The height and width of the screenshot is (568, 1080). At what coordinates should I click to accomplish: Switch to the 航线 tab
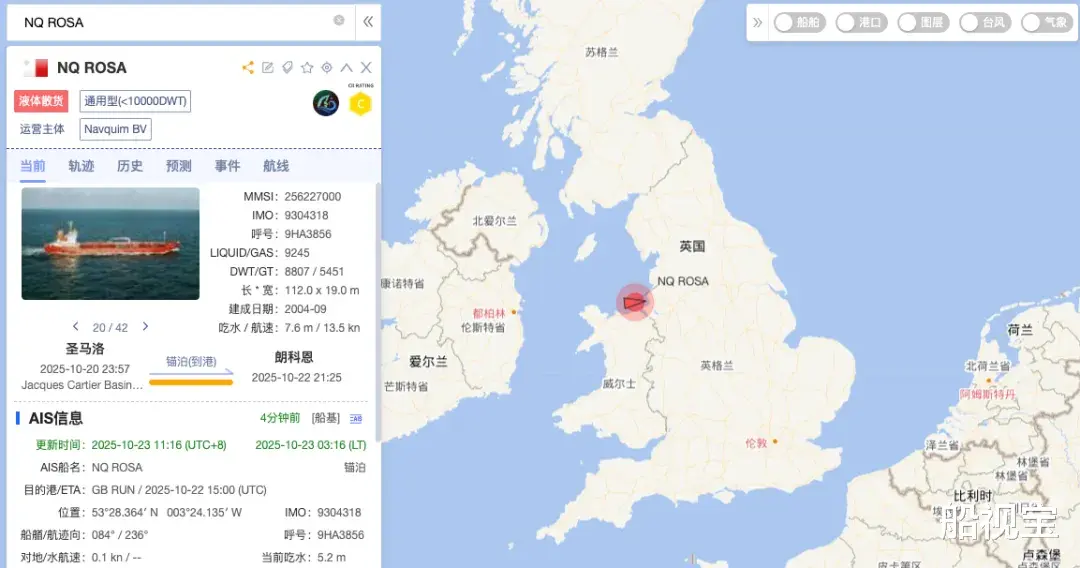[x=276, y=166]
